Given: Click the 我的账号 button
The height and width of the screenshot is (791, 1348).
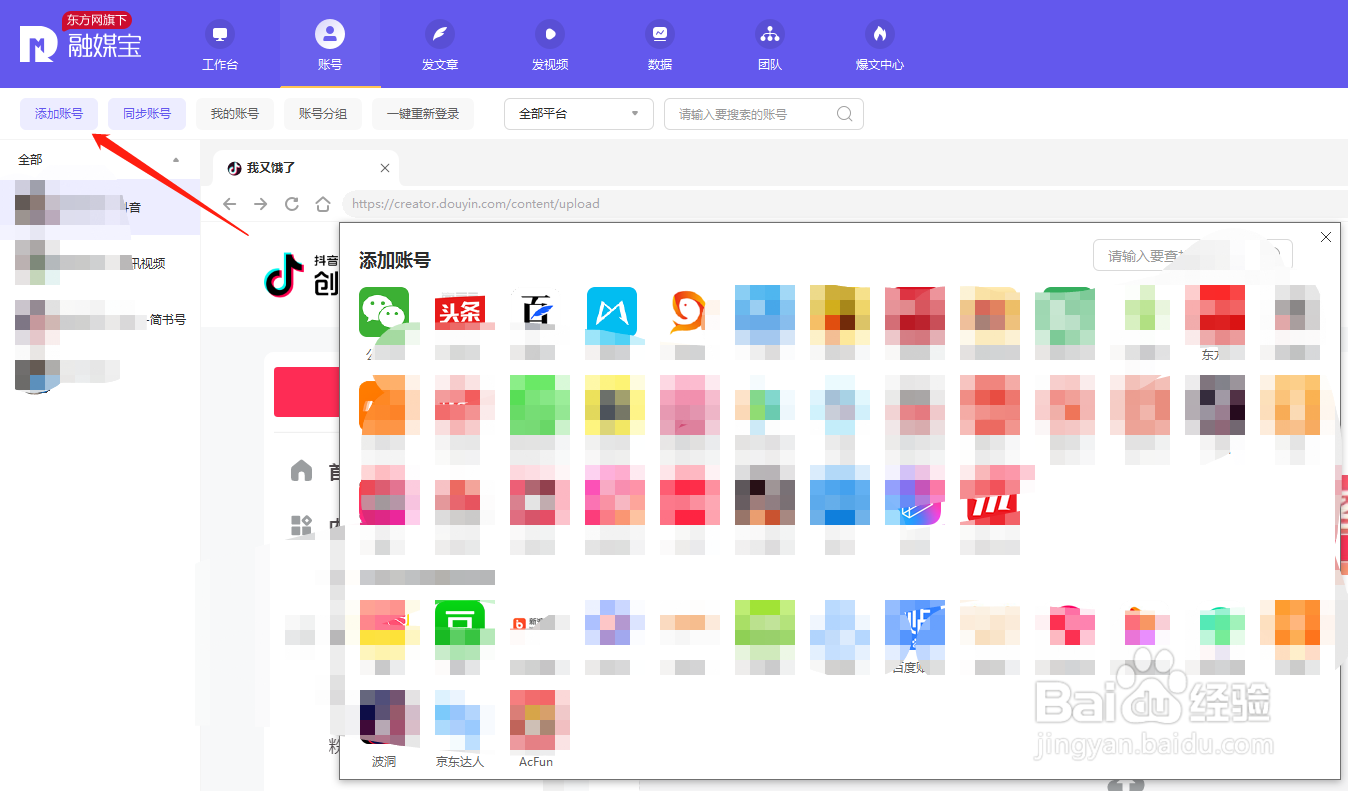Looking at the screenshot, I should coord(235,114).
